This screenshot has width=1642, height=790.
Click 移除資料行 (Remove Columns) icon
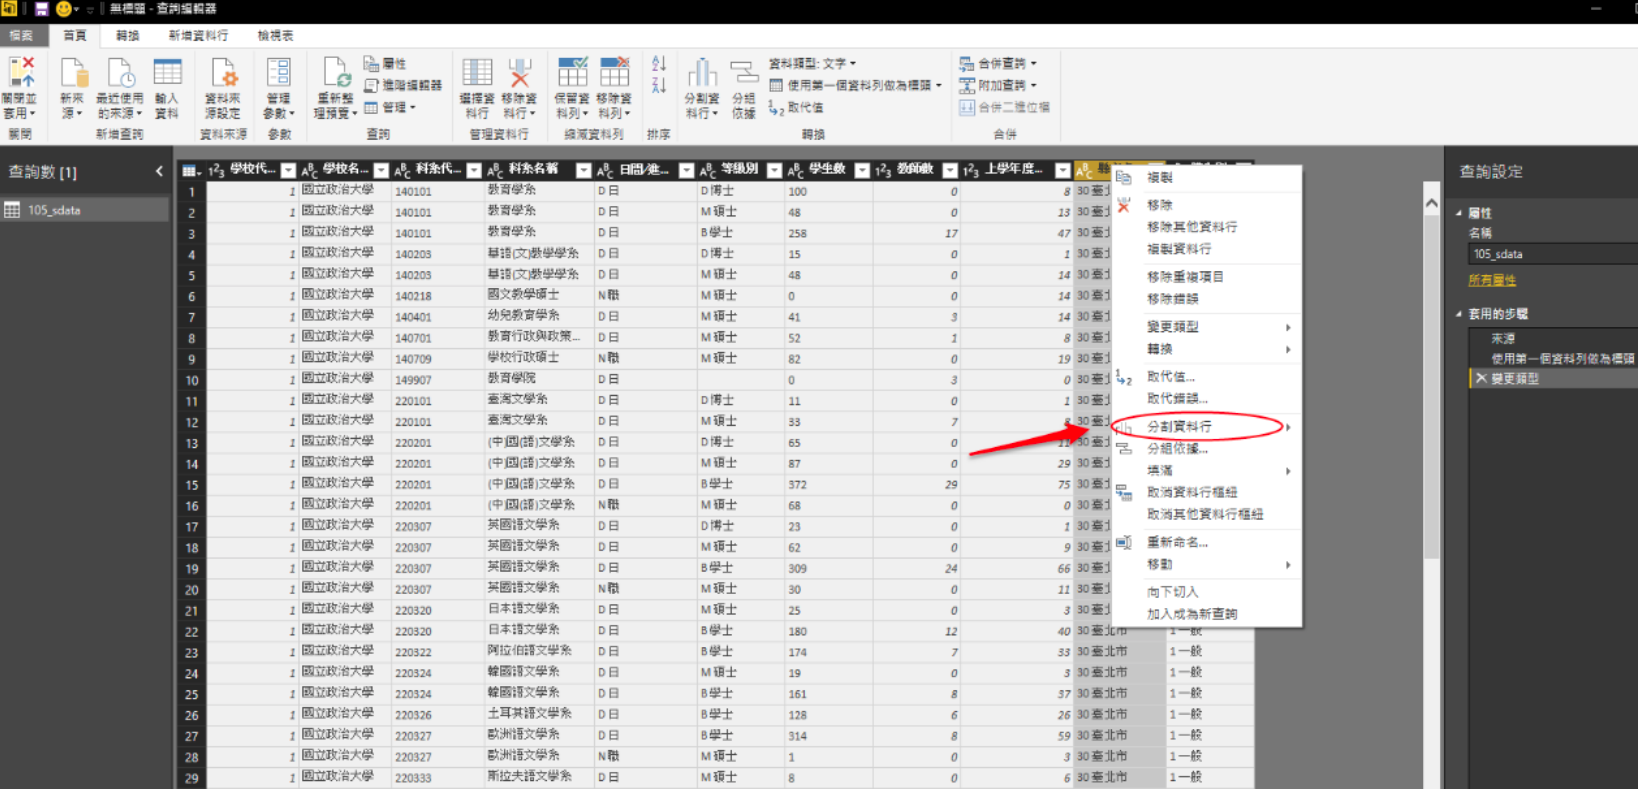[x=519, y=73]
